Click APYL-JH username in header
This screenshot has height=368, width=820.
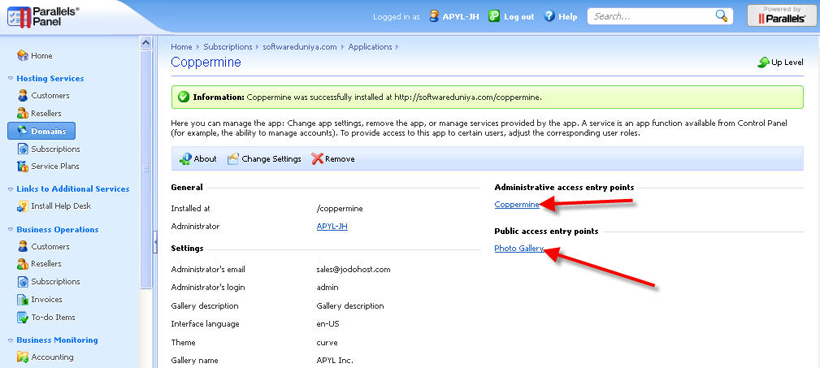(x=461, y=17)
